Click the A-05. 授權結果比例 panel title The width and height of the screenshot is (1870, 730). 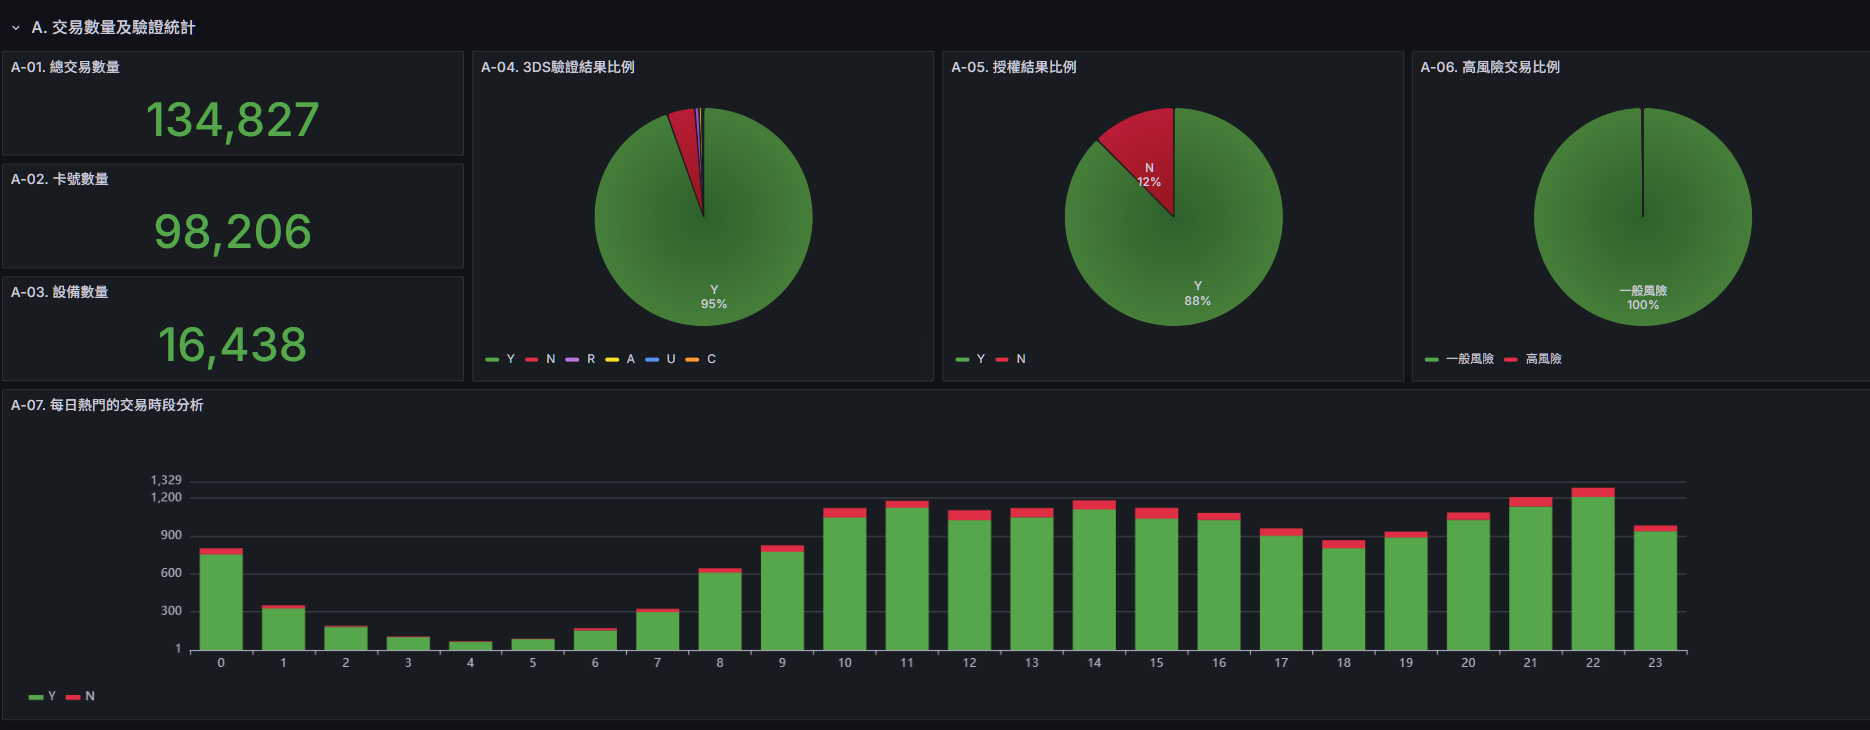tap(1013, 67)
